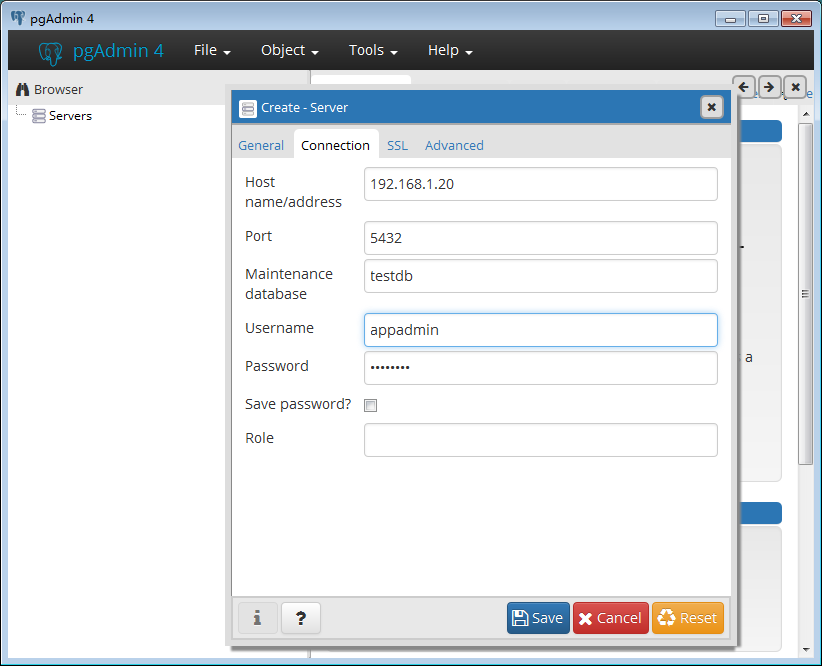The width and height of the screenshot is (822, 666).
Task: Click the Servers icon in tree
Action: pos(39,116)
